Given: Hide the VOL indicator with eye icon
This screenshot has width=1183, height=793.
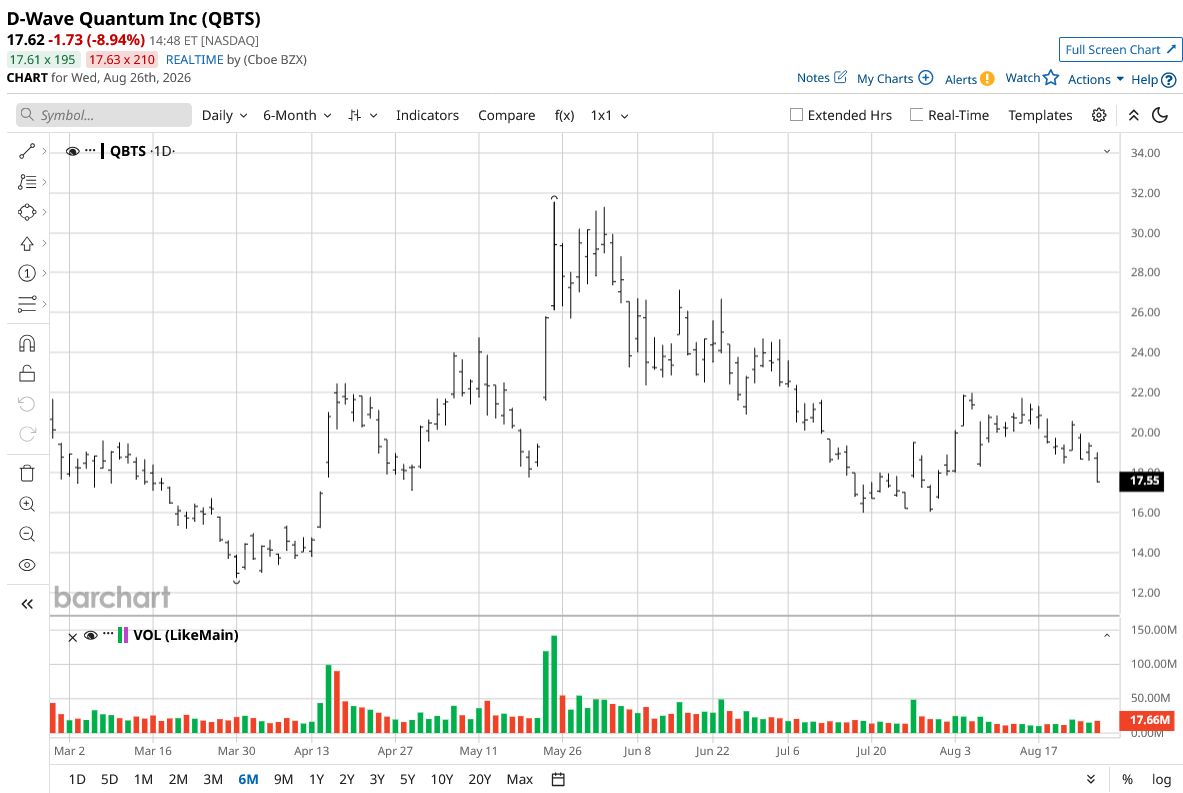Looking at the screenshot, I should pos(91,635).
